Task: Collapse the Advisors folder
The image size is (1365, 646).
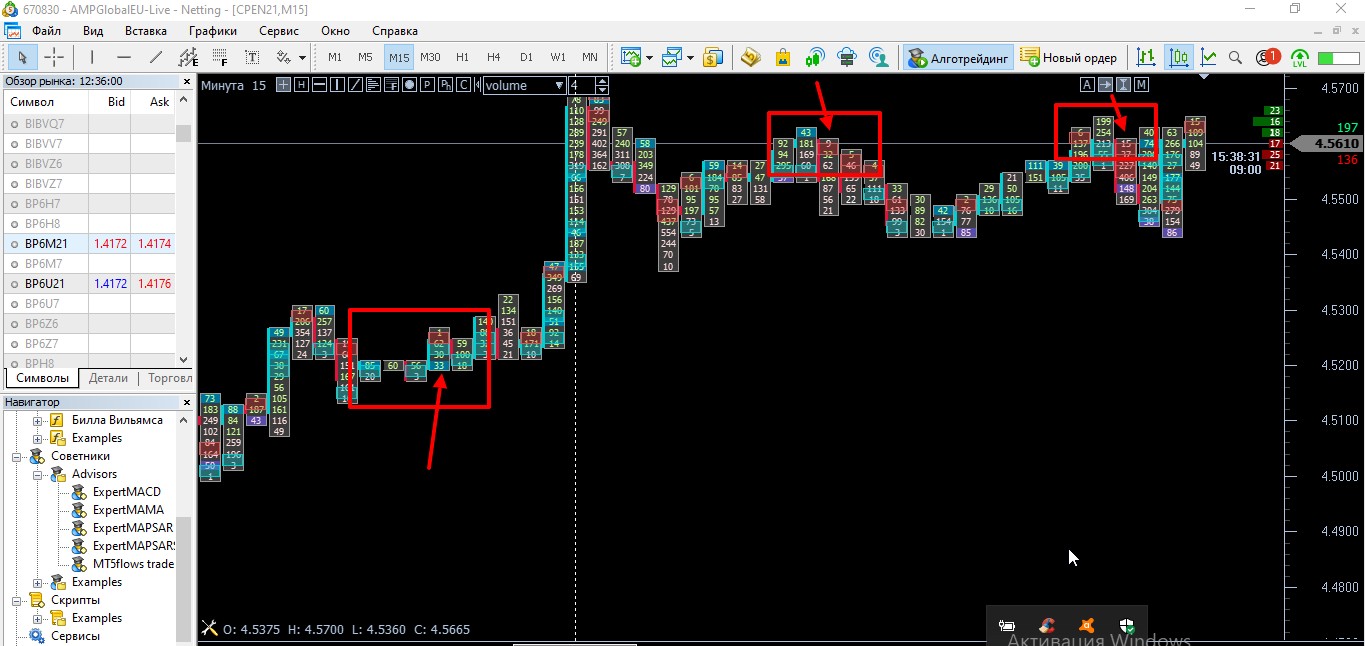Action: pyautogui.click(x=38, y=474)
